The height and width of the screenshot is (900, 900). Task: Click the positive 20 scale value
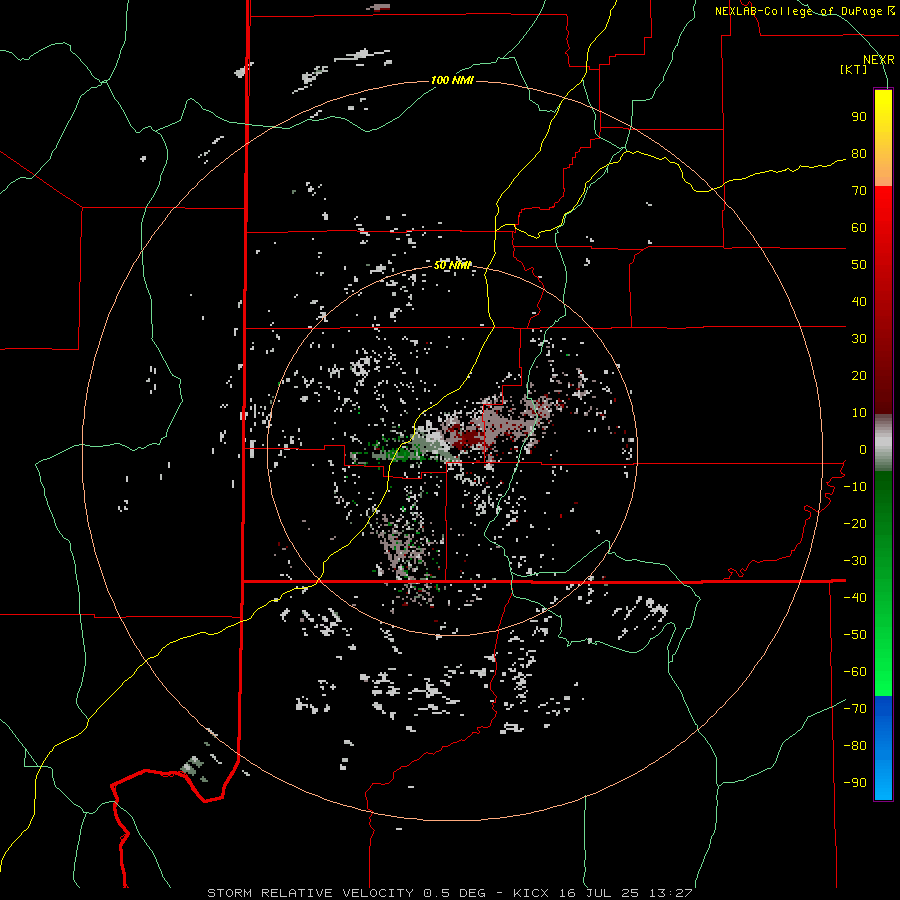pos(859,376)
